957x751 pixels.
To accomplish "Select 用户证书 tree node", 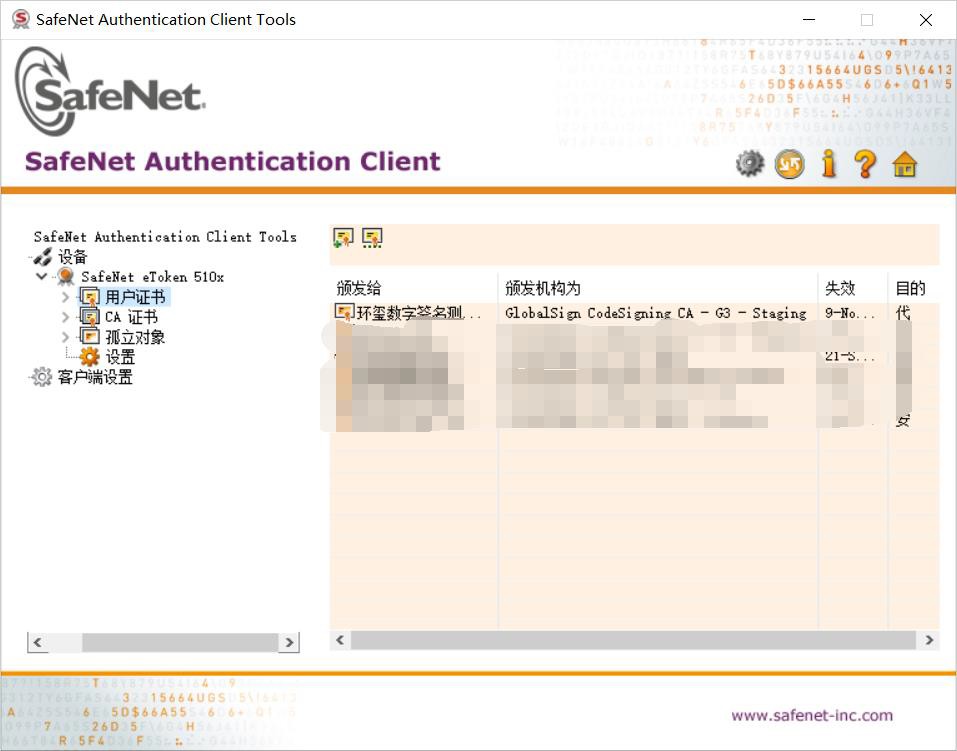I will coord(135,297).
